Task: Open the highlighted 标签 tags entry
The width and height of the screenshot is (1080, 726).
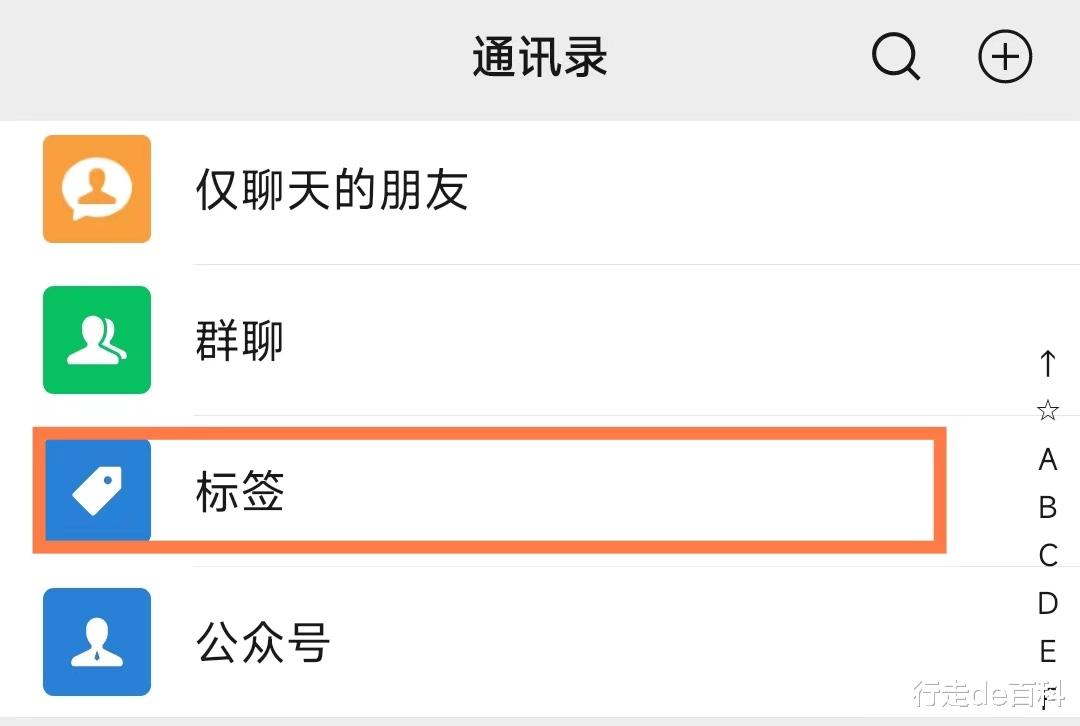Action: coord(238,491)
